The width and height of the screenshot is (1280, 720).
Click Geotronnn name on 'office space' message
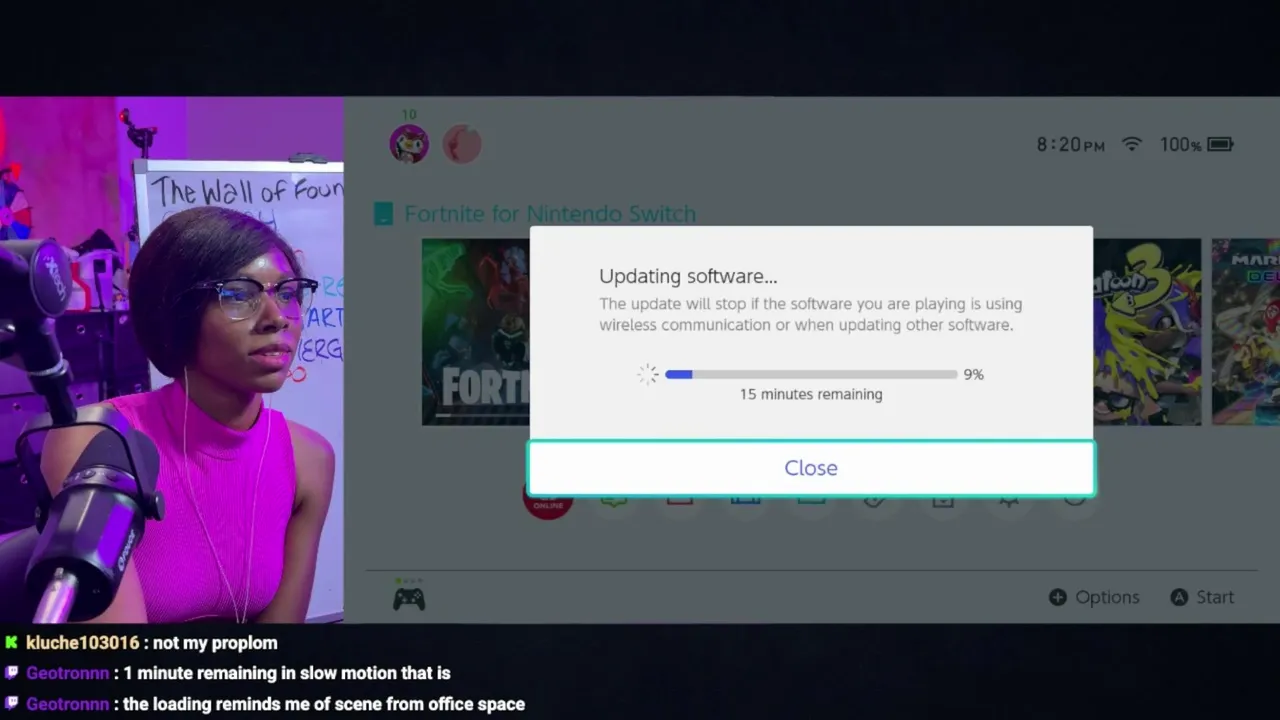coord(68,704)
